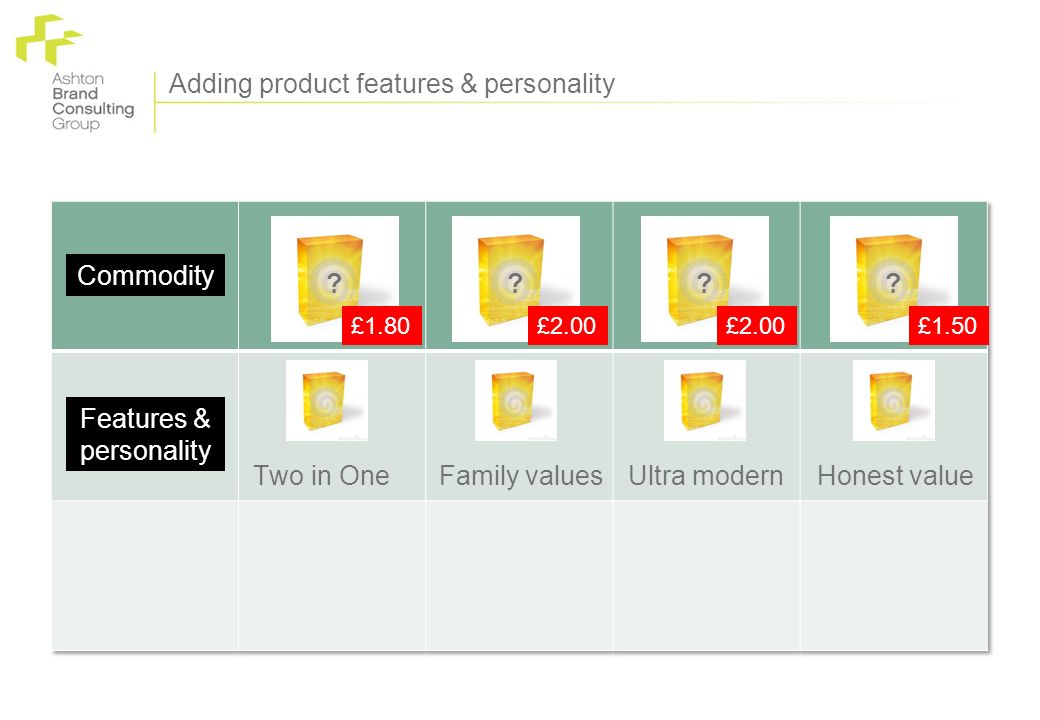Select the Features & personality label
This screenshot has width=1040, height=720.
[x=145, y=434]
